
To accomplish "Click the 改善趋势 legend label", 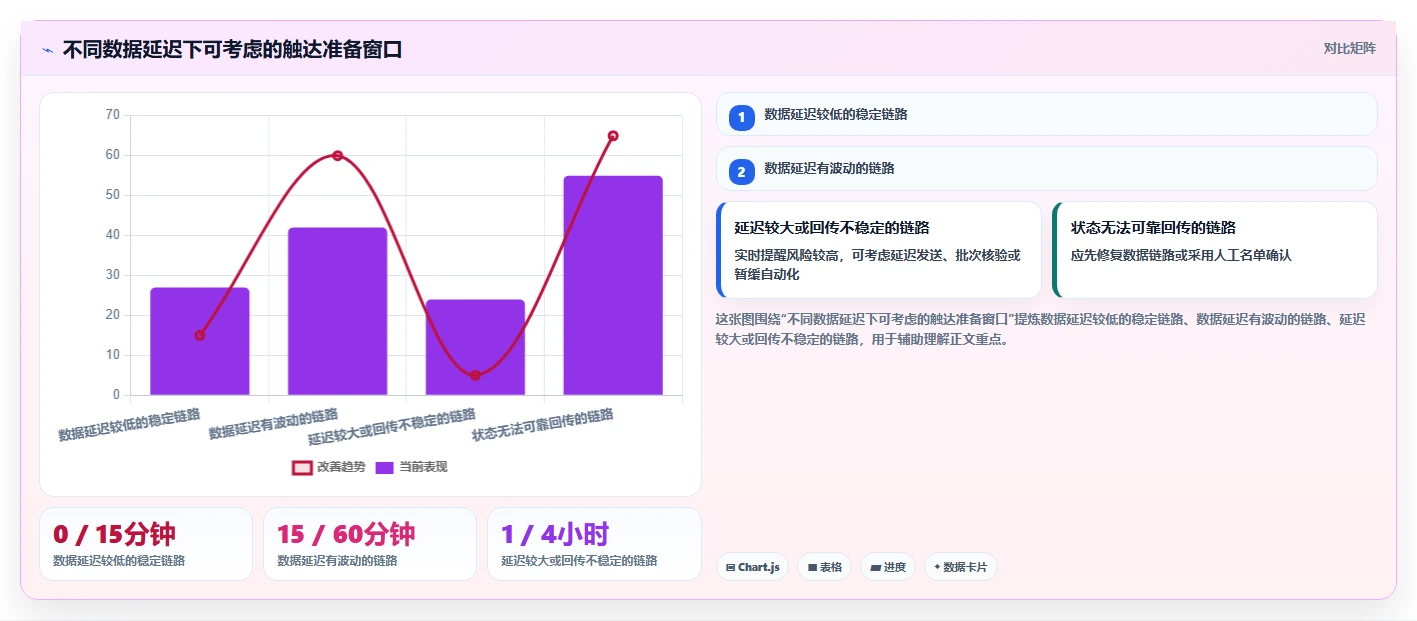I will tap(341, 467).
